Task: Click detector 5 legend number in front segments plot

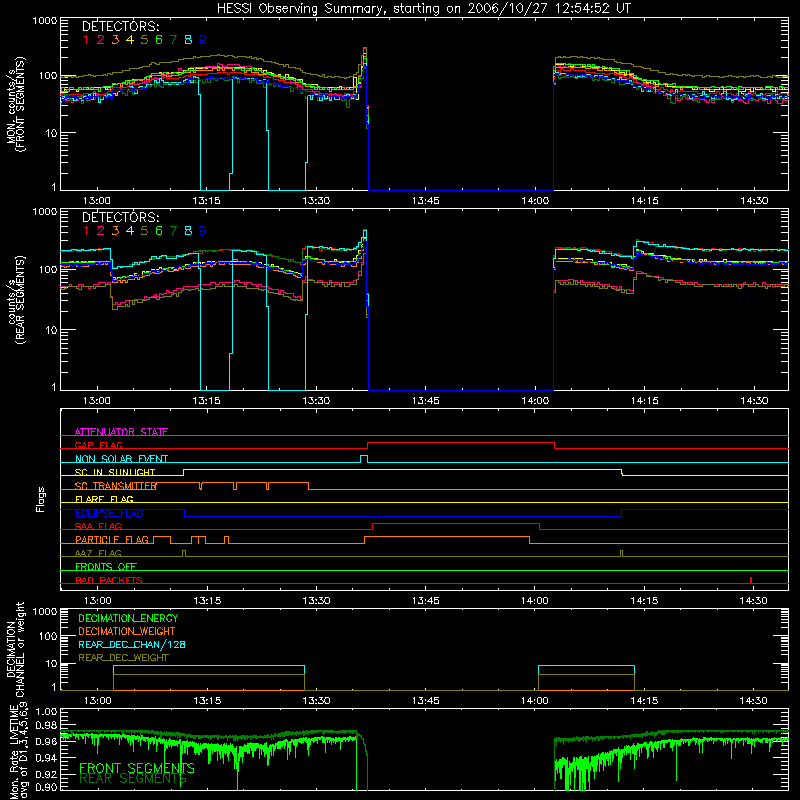Action: tap(144, 39)
